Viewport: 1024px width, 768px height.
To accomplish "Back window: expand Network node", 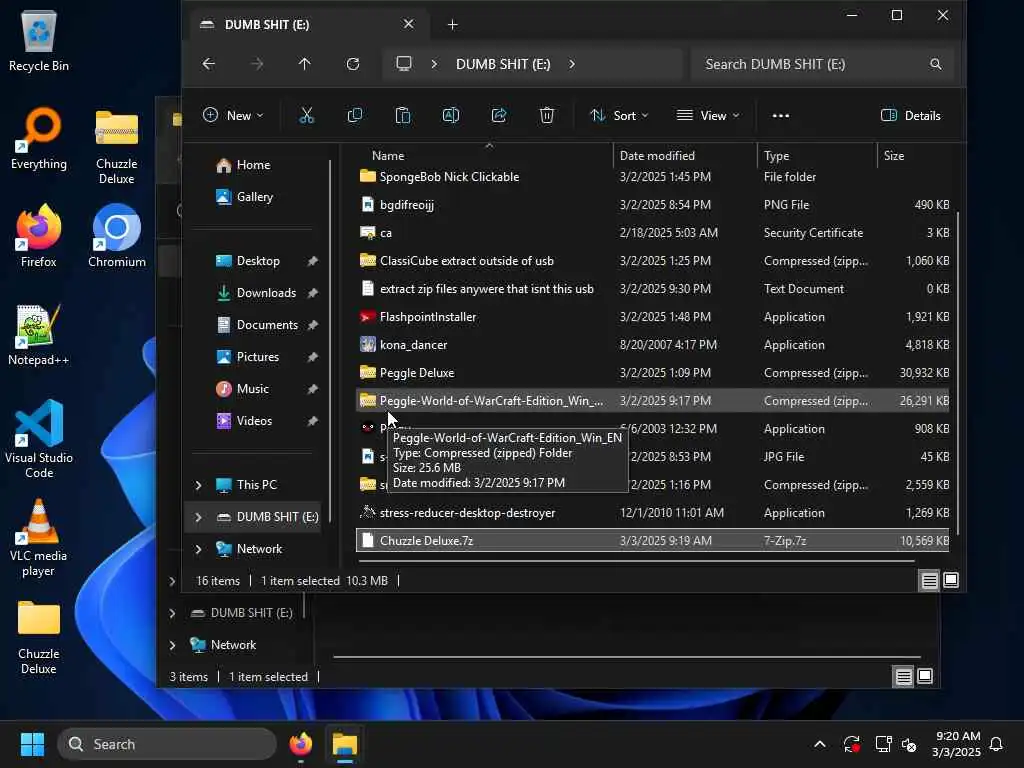I will [x=172, y=645].
